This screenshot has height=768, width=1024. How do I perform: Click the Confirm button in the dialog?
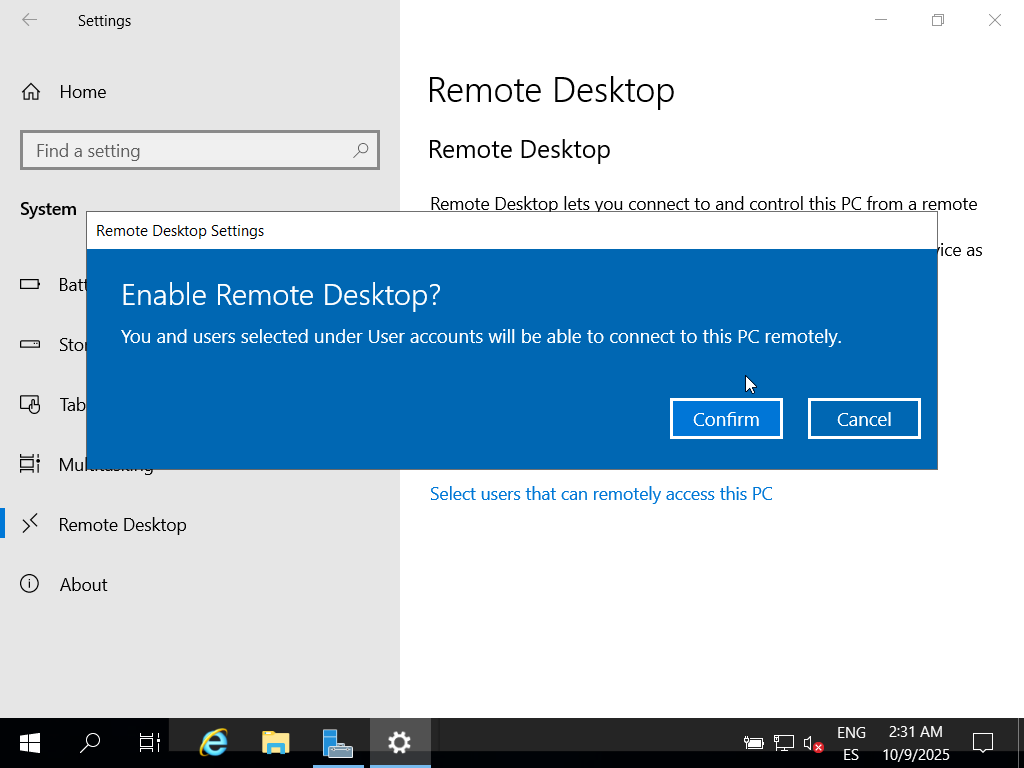726,419
